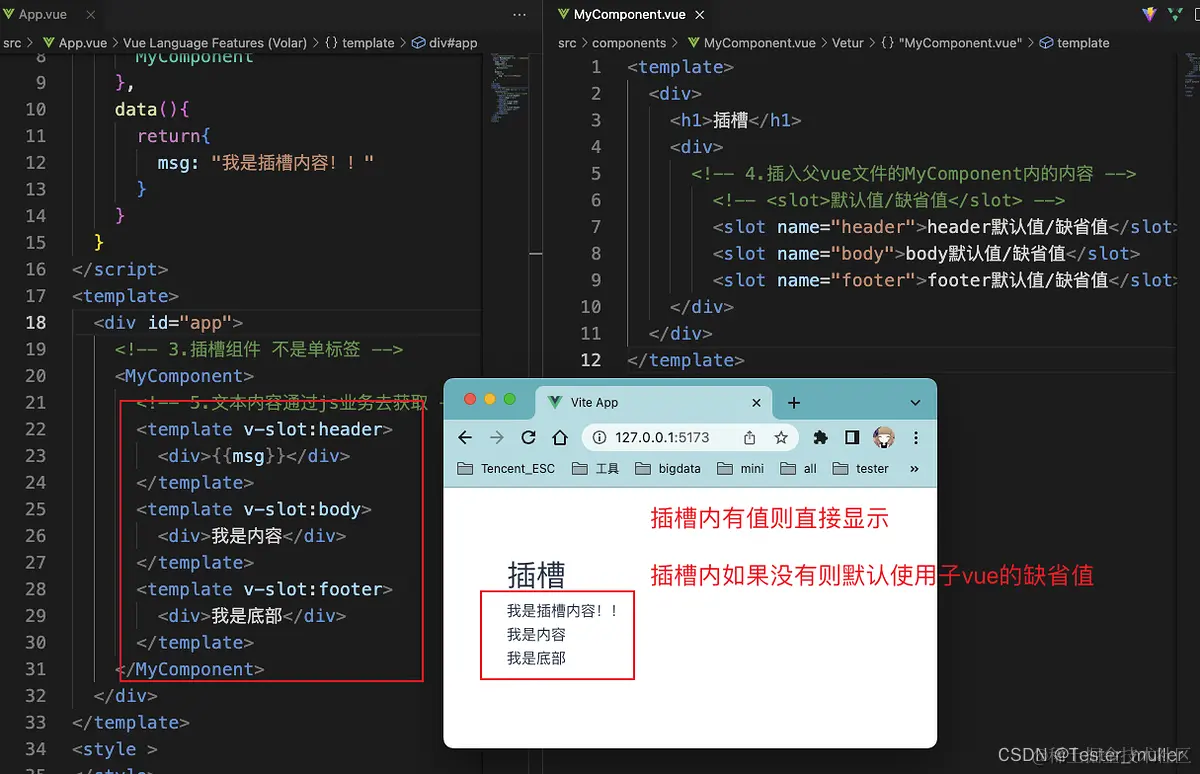Show more bookmarks overflow chevron
1200x774 pixels.
point(914,468)
